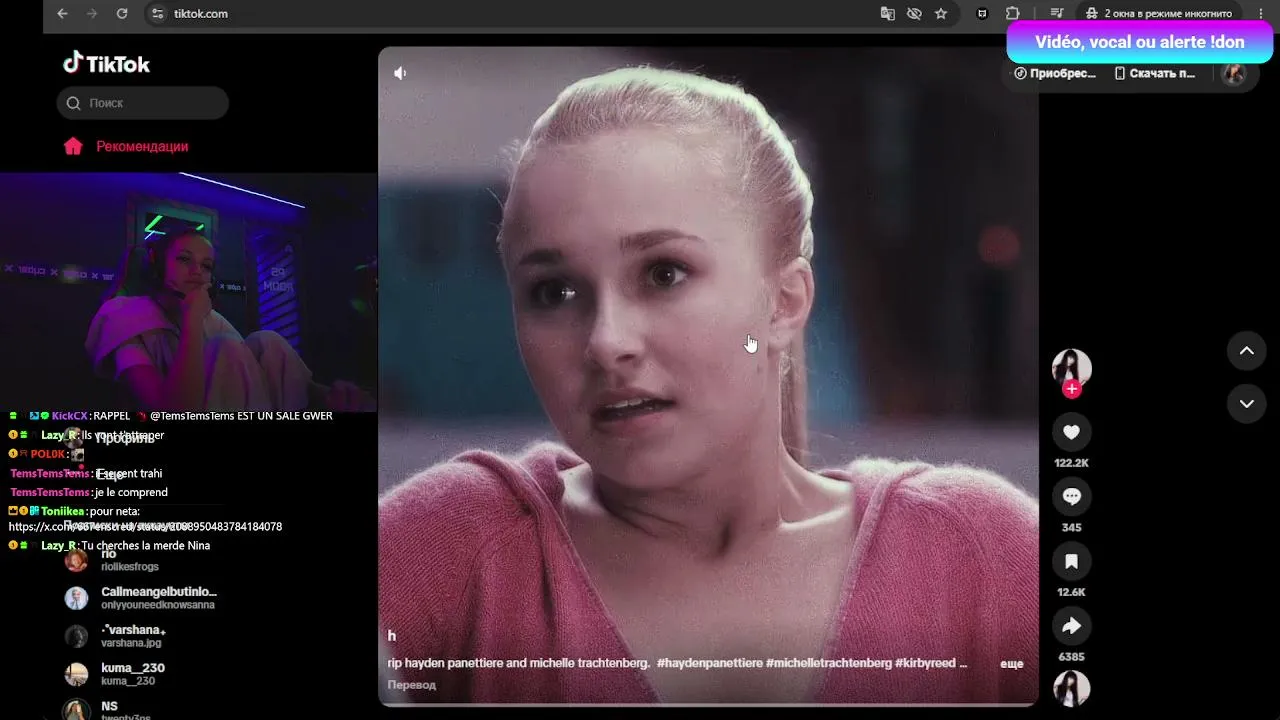
Task: Open the Extensions puzzle icon
Action: (1012, 14)
